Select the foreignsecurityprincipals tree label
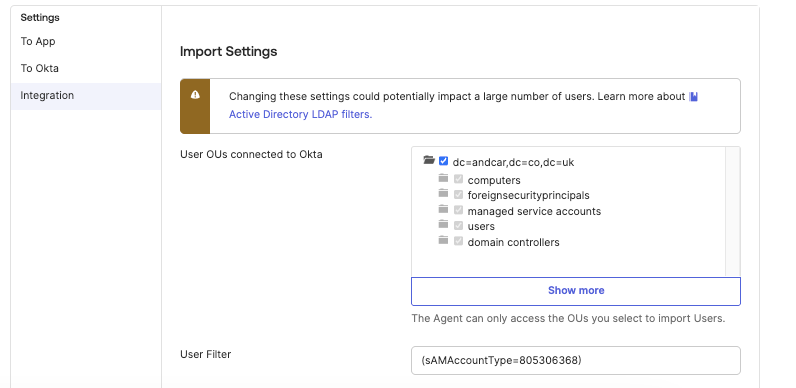 (528, 196)
